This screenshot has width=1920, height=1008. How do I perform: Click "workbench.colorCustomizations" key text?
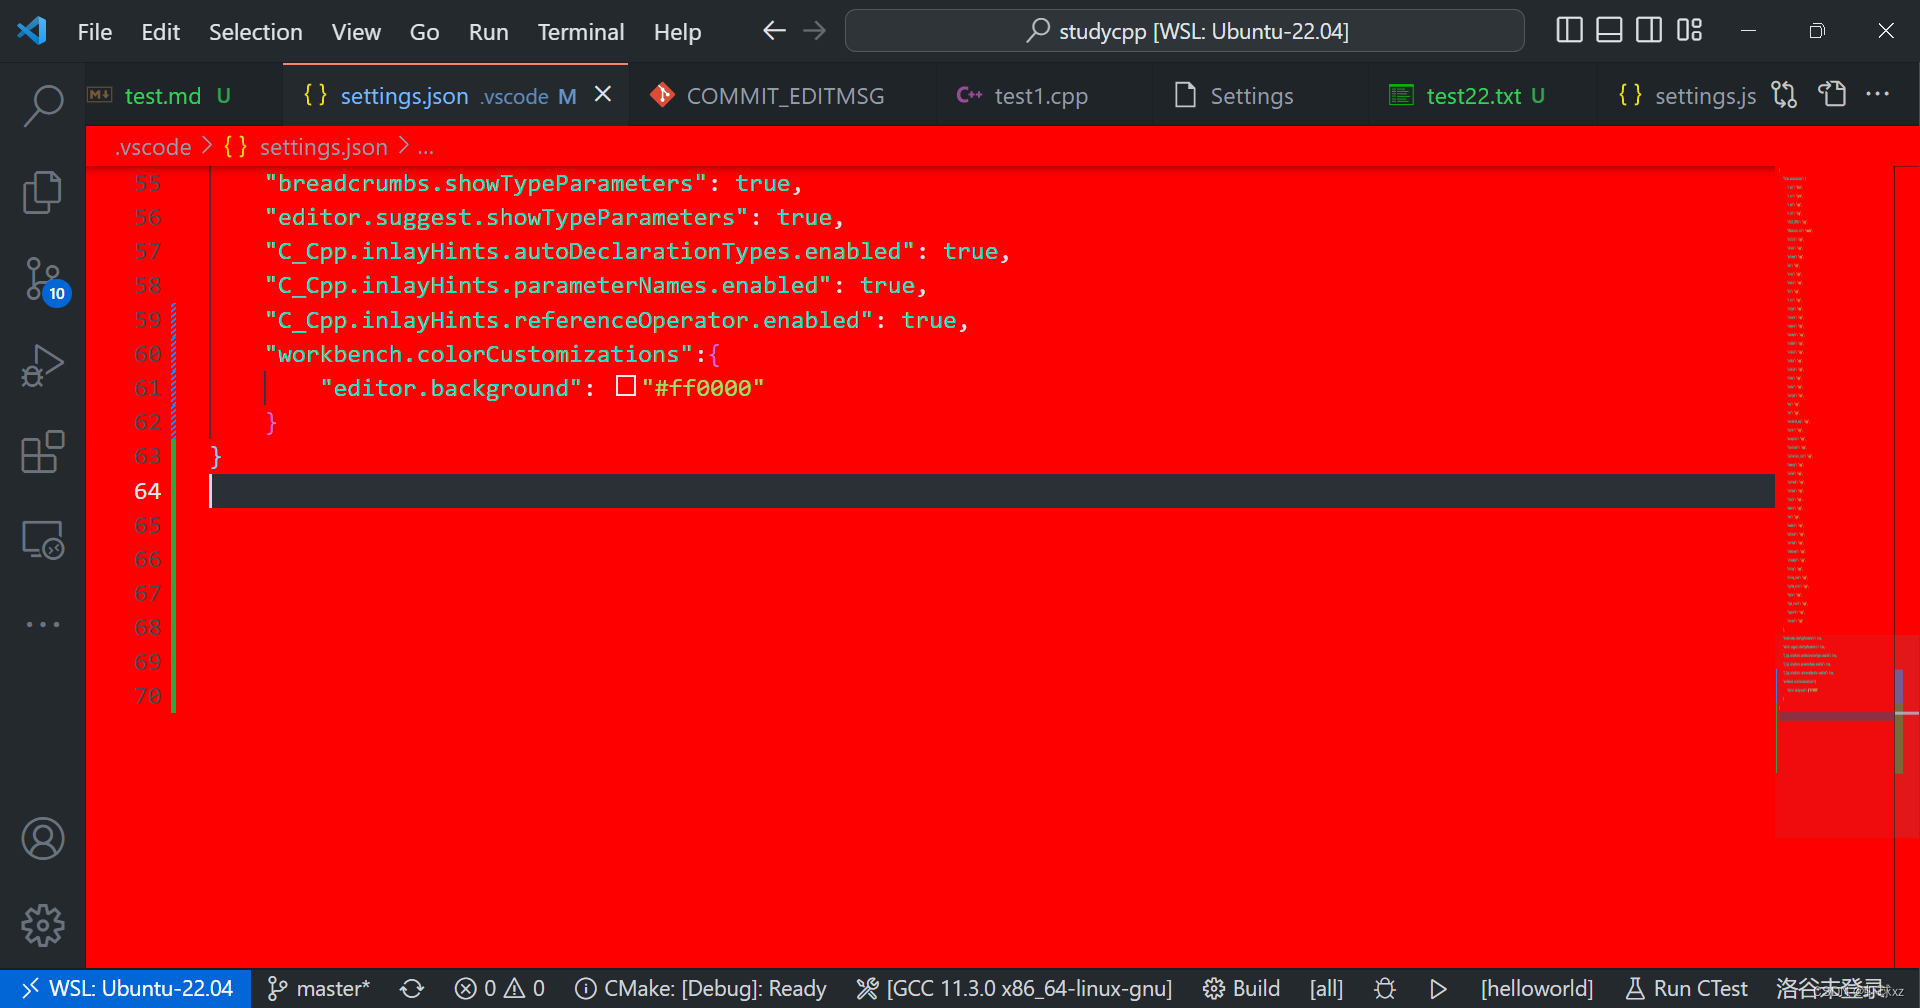coord(479,354)
